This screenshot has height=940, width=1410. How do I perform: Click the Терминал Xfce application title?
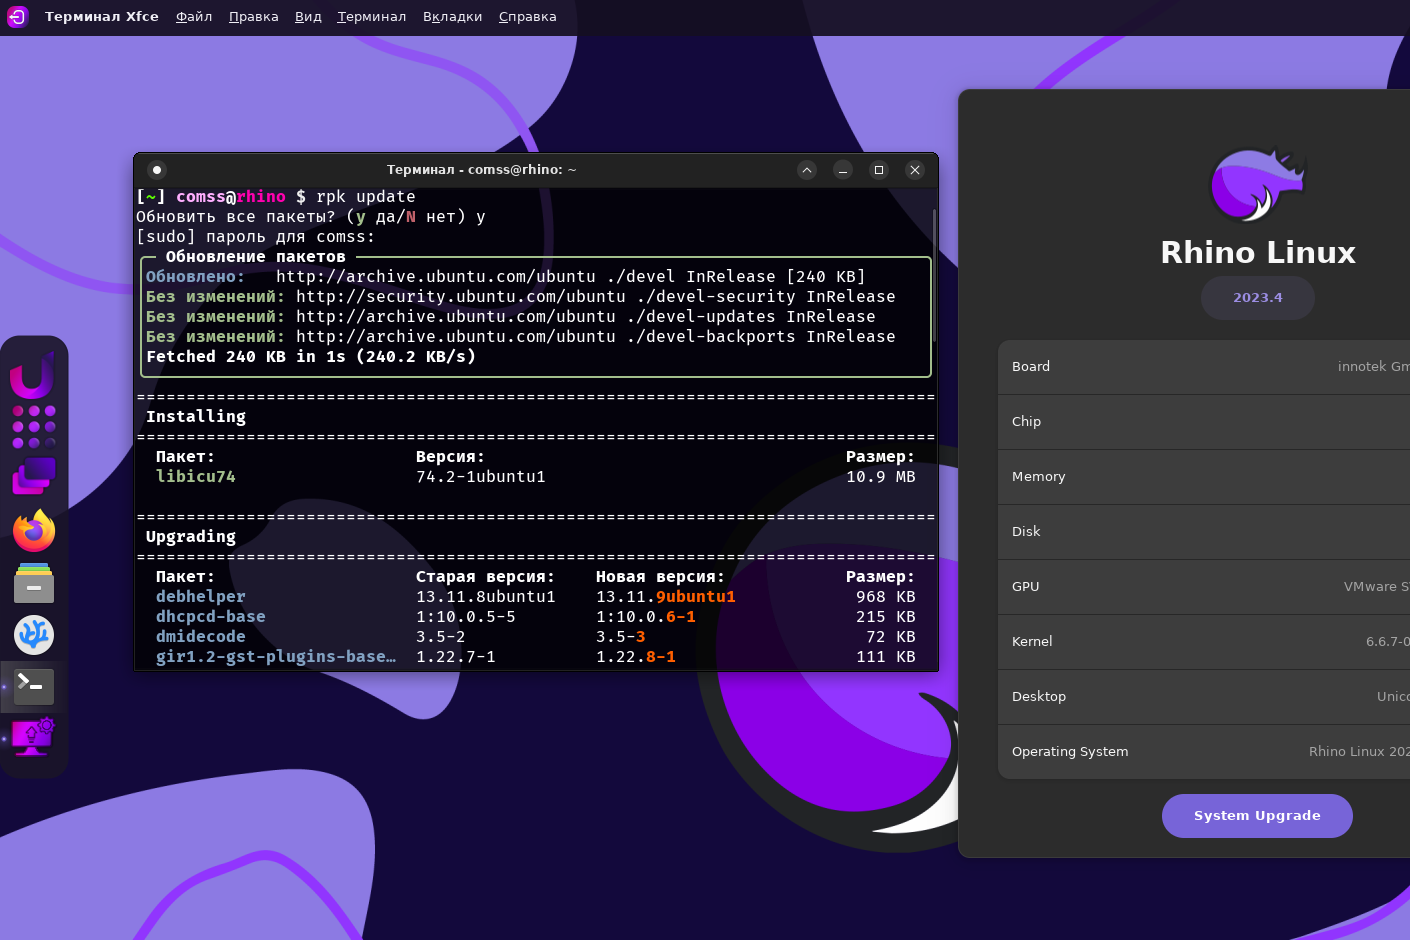pyautogui.click(x=102, y=17)
